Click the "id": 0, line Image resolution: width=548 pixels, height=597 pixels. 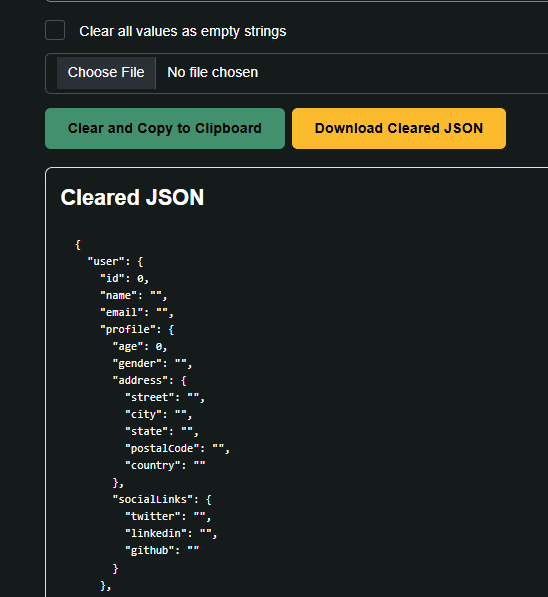point(125,279)
